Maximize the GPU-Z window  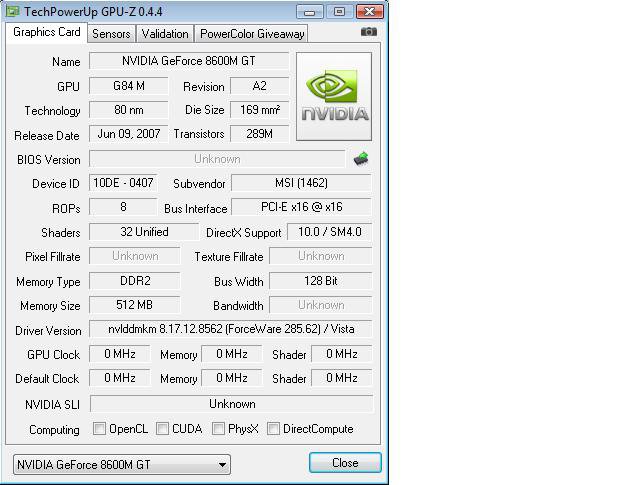click(339, 12)
